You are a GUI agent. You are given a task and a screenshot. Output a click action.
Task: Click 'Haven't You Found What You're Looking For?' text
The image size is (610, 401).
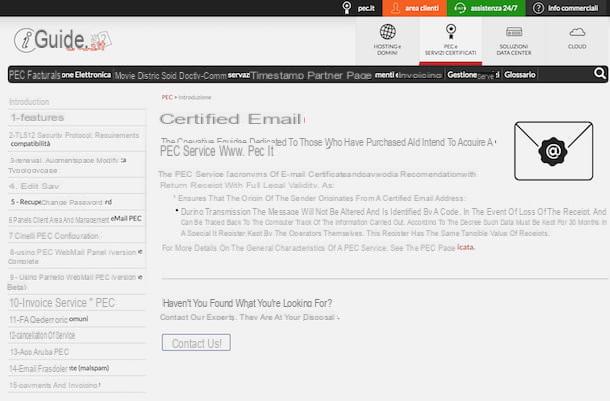tap(247, 303)
